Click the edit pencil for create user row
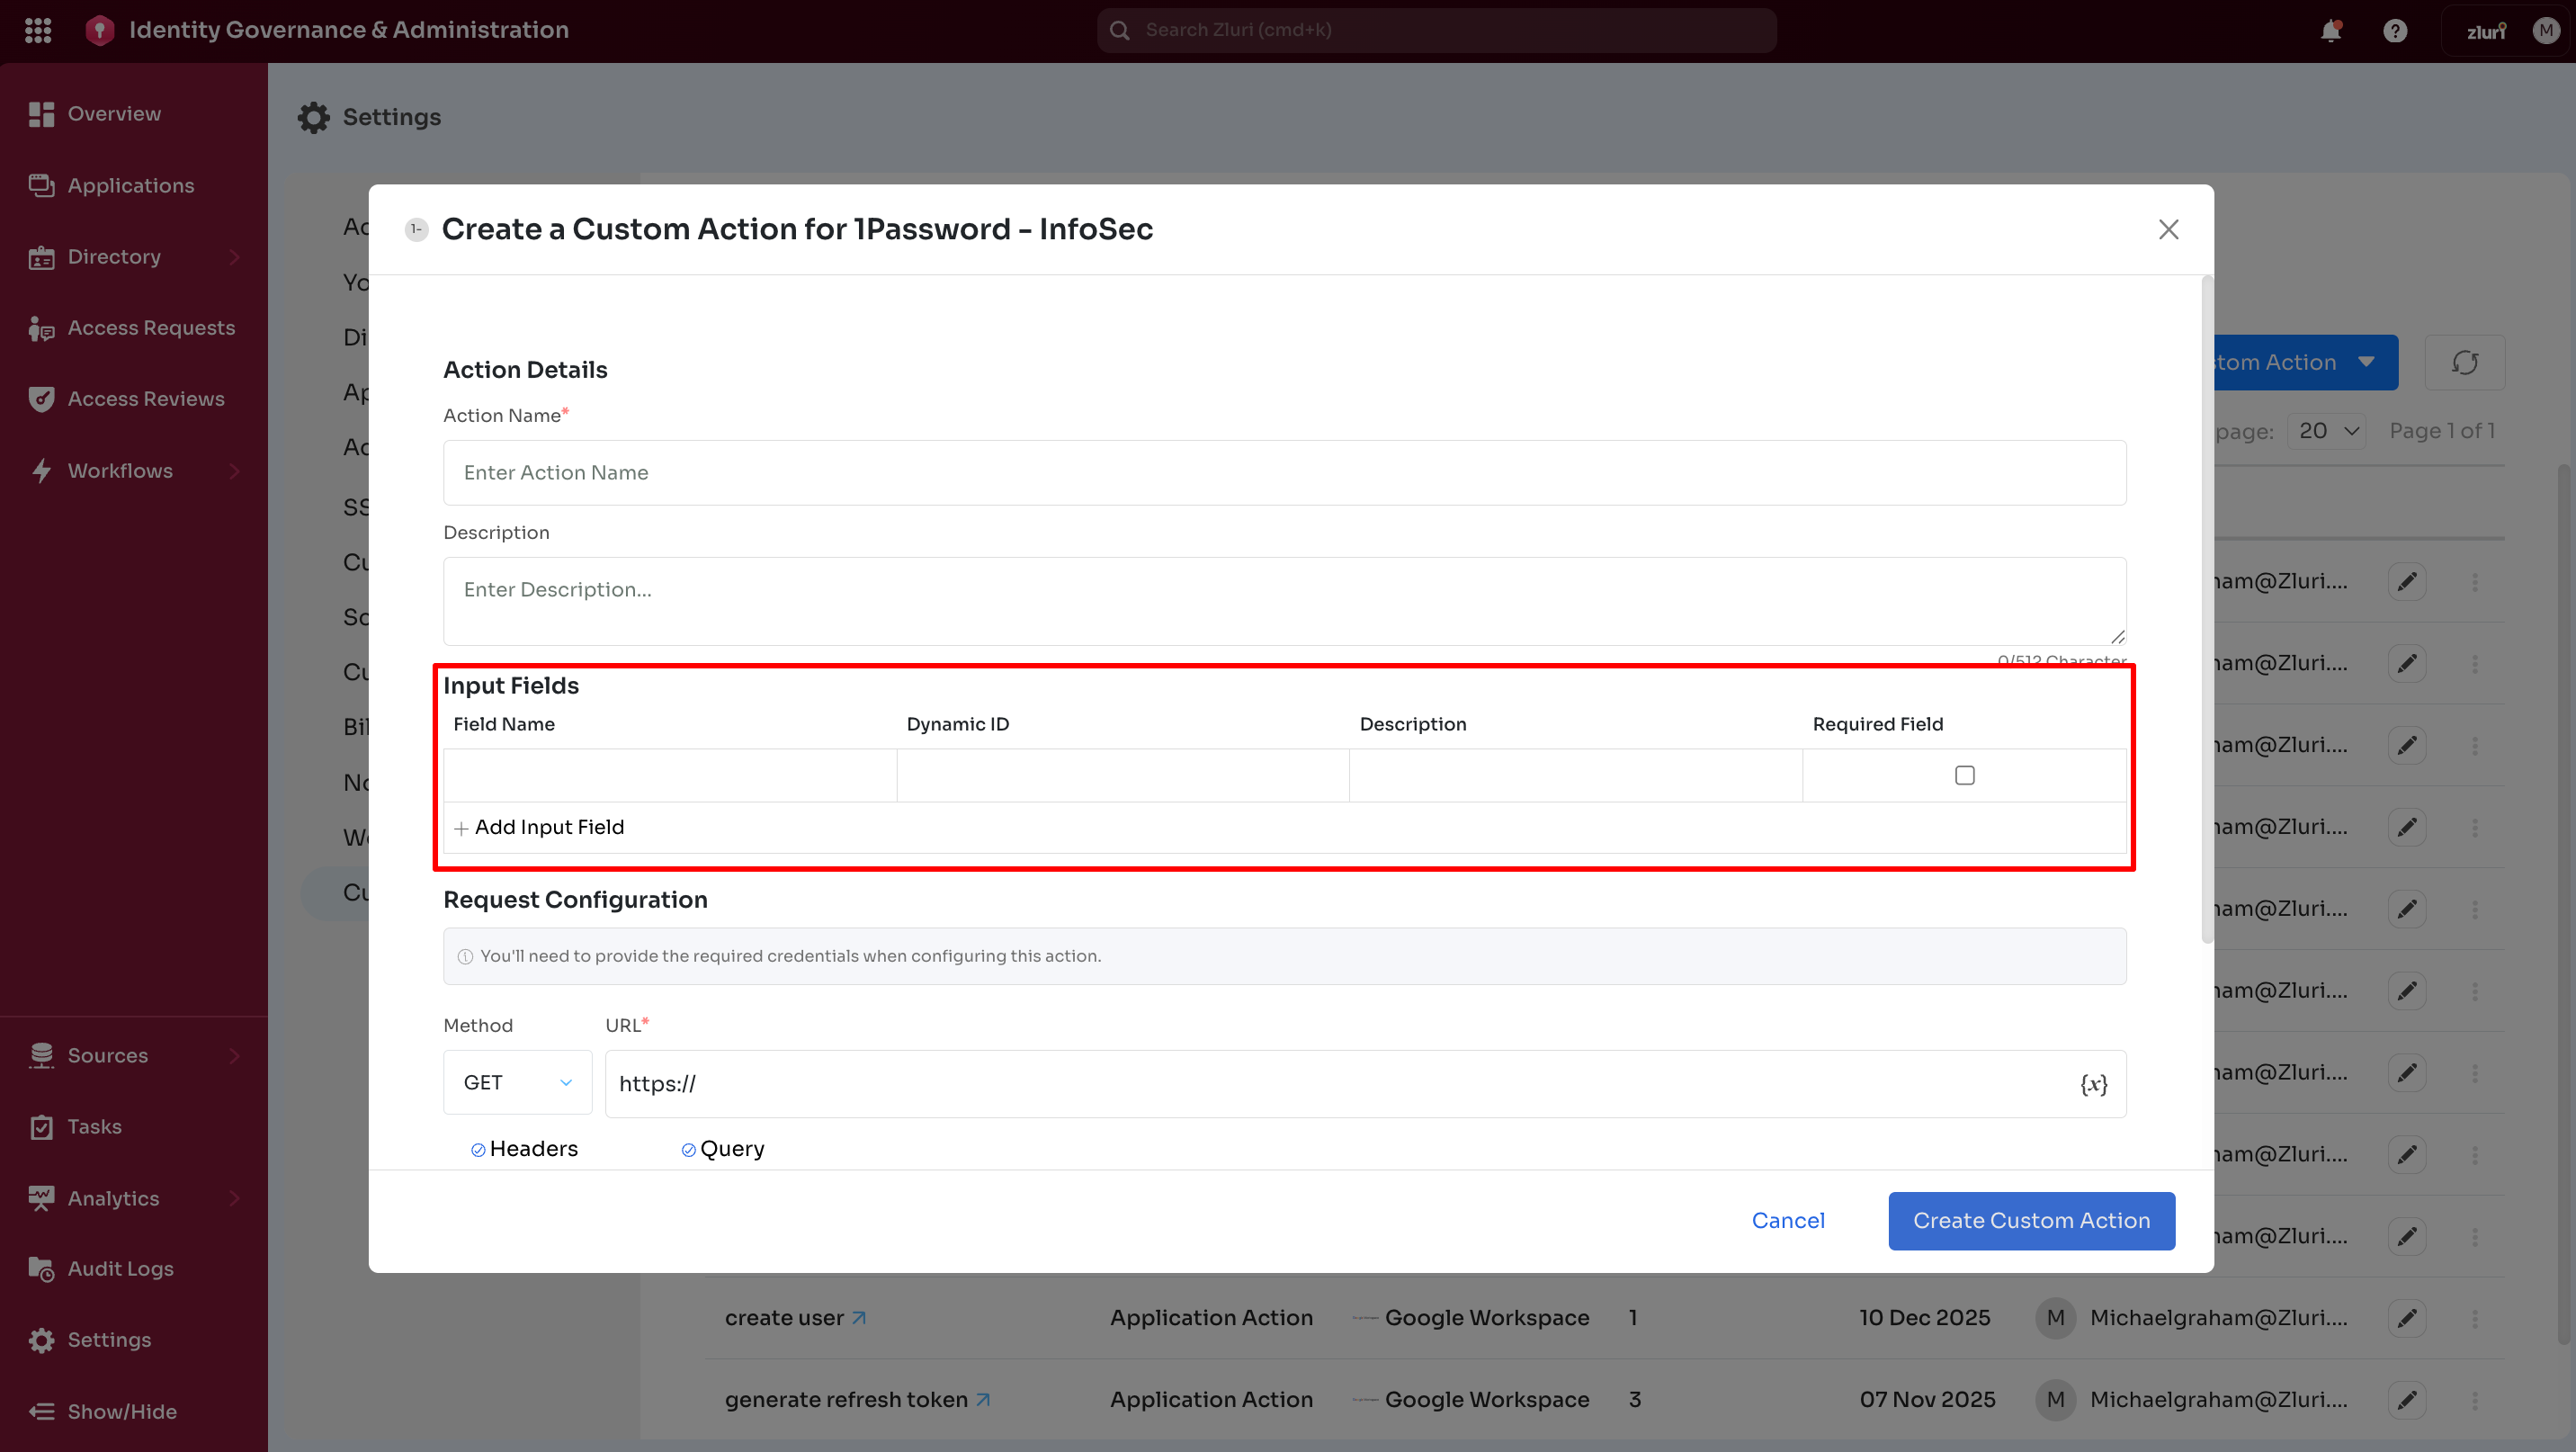 tap(2406, 1318)
